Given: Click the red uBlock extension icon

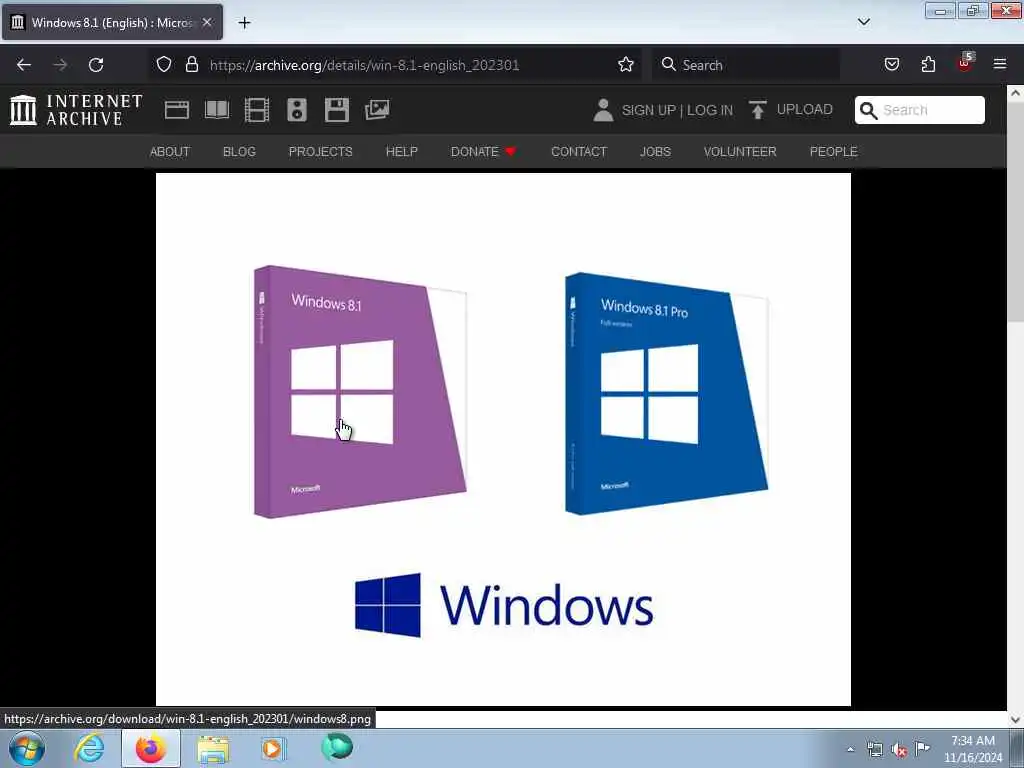Looking at the screenshot, I should coord(965,63).
